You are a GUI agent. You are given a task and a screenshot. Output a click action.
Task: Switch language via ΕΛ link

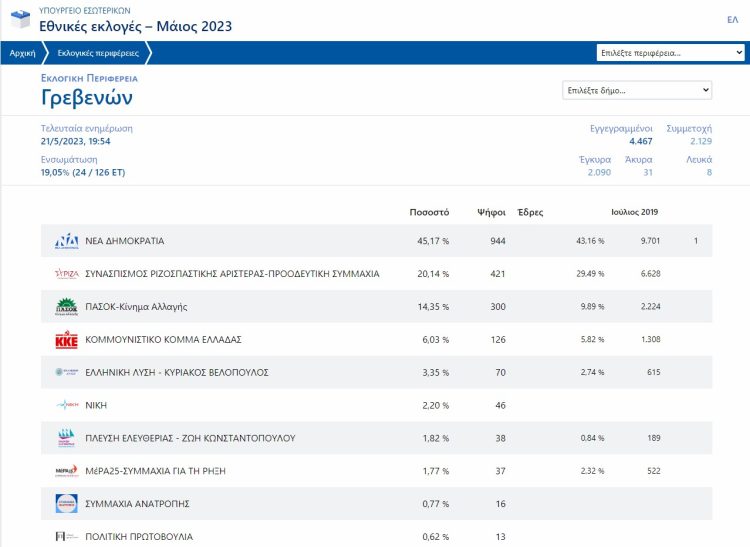(732, 20)
